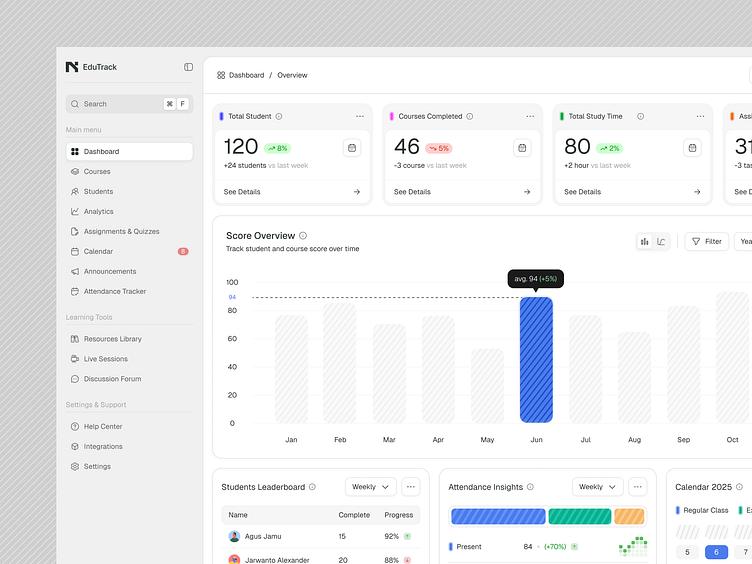
Task: Click info icon next to Courses Completed
Action: pos(470,117)
